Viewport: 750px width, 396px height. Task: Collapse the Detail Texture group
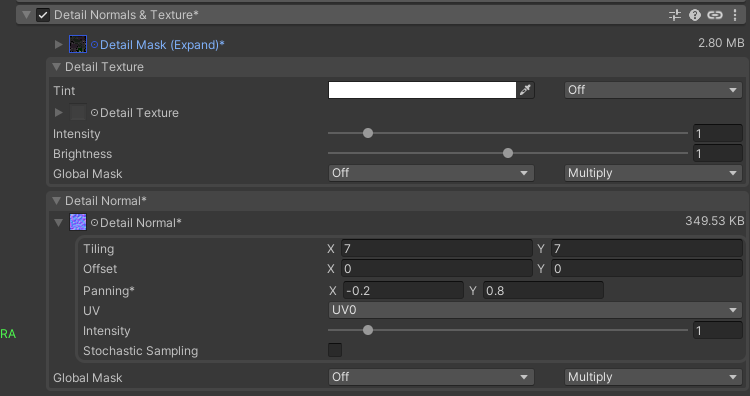[56, 66]
